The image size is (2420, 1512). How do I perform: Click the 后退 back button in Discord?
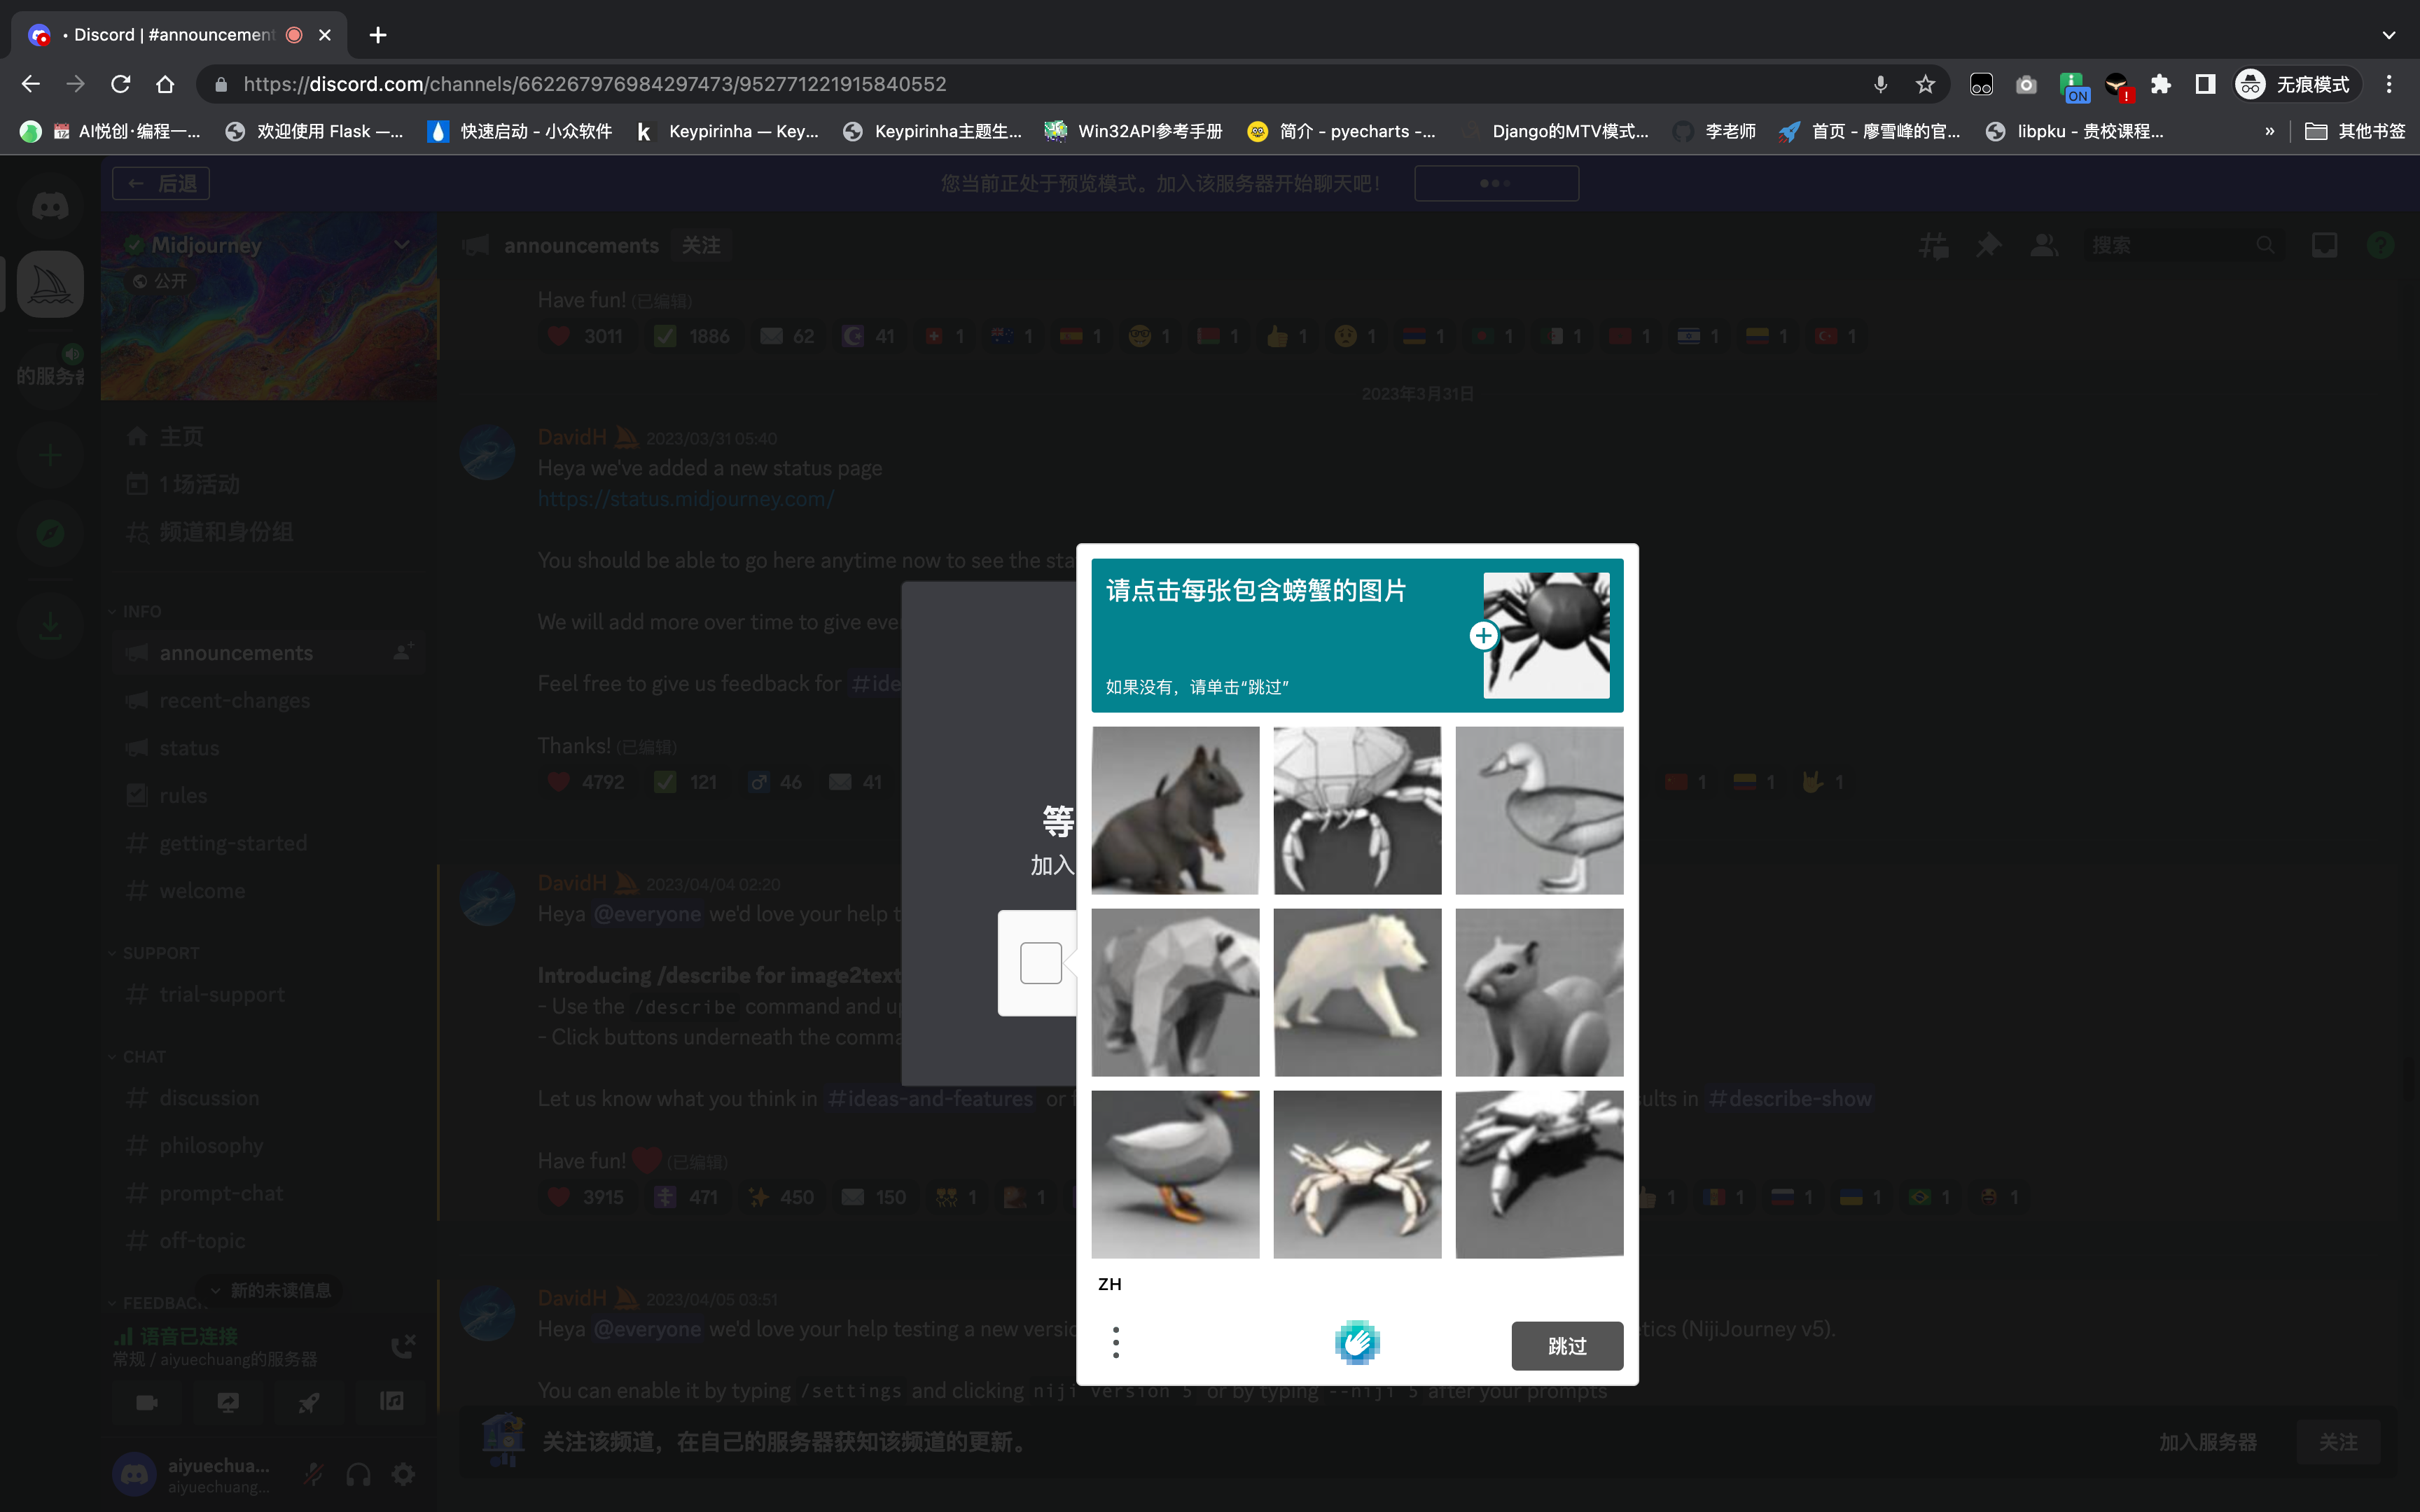[x=161, y=184]
